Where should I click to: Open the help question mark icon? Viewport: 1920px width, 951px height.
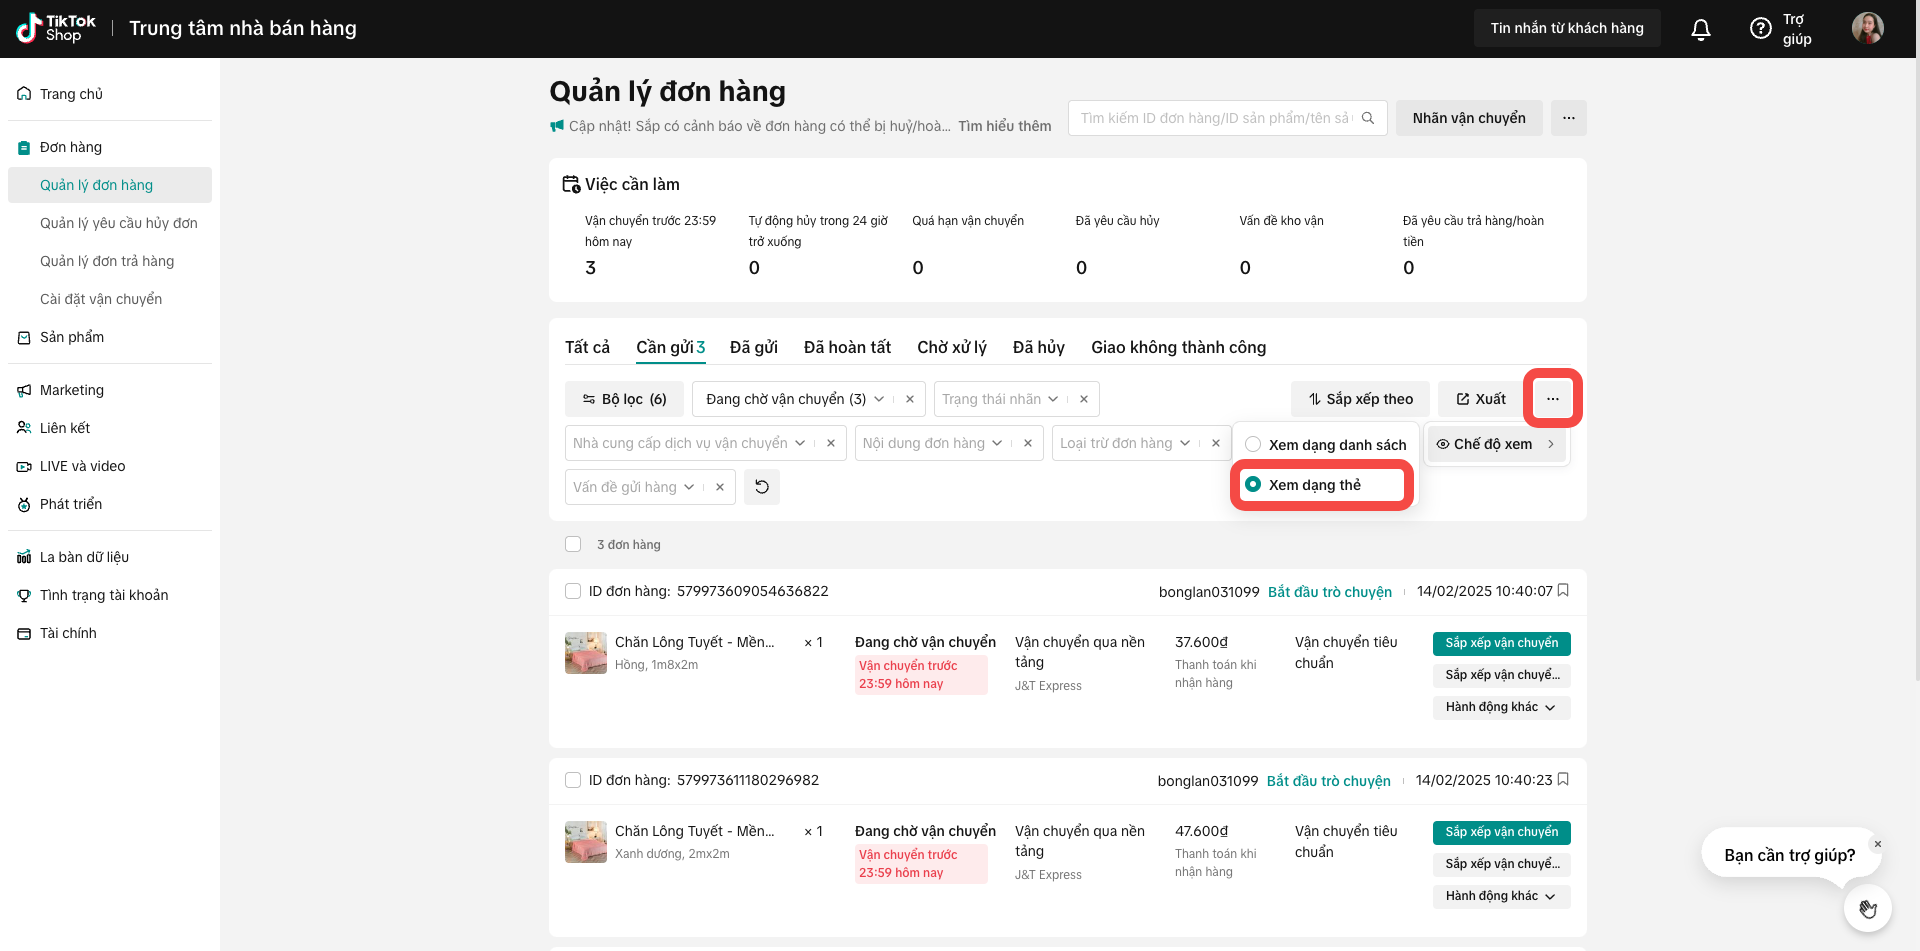(1760, 29)
